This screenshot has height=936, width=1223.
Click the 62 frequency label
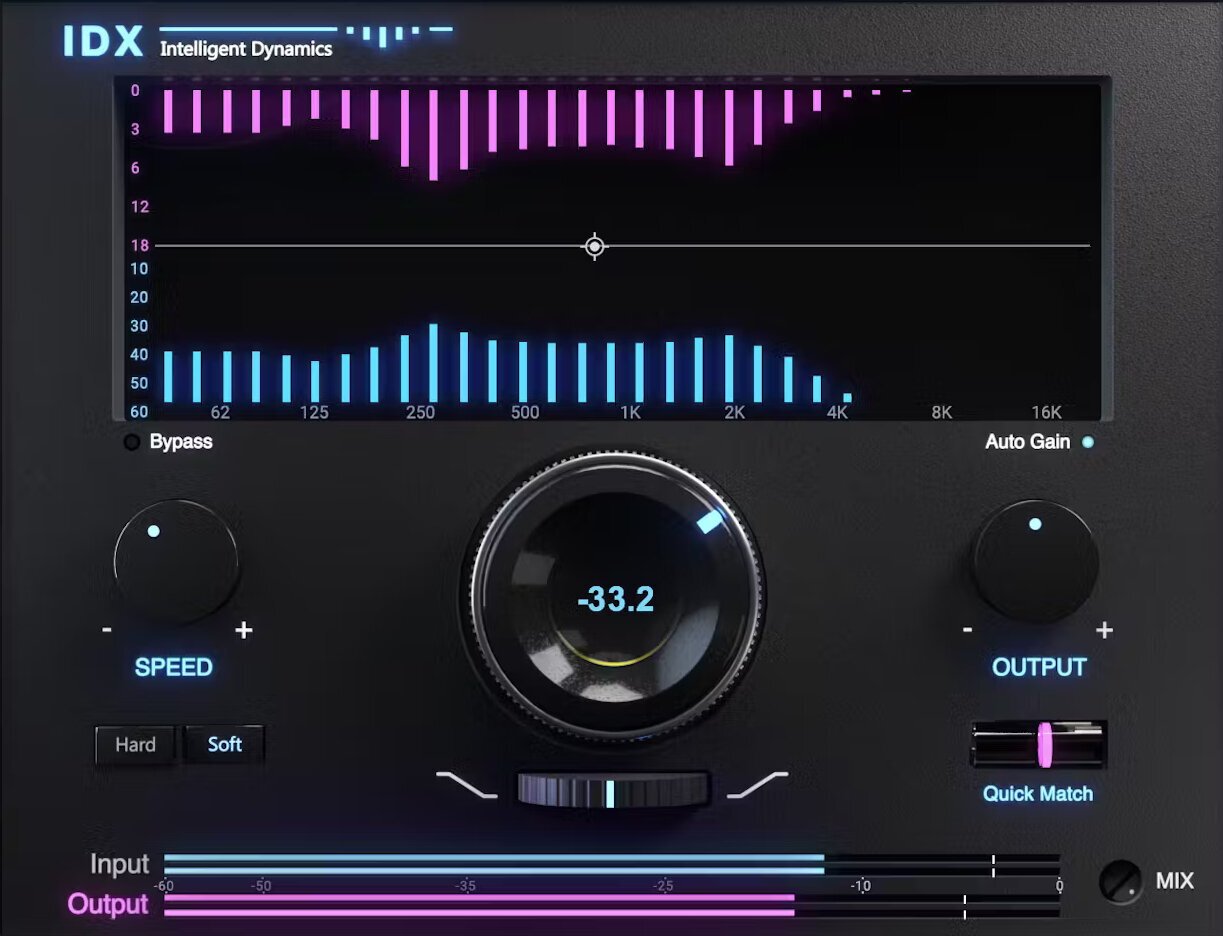coord(220,412)
